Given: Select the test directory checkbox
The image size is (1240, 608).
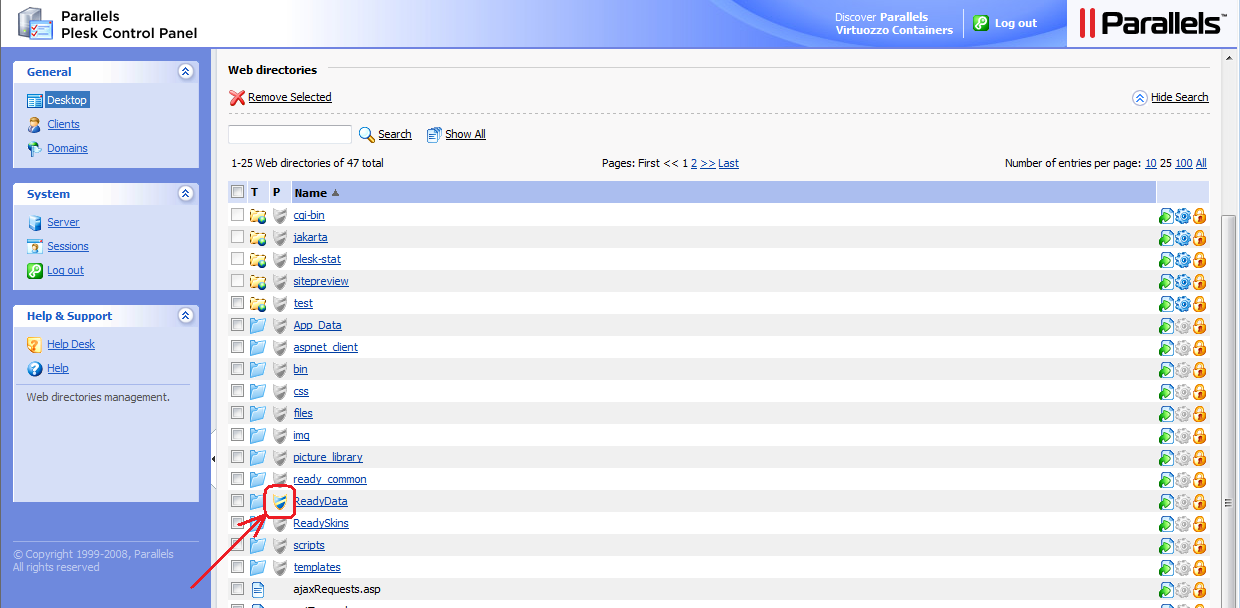Looking at the screenshot, I should (237, 303).
